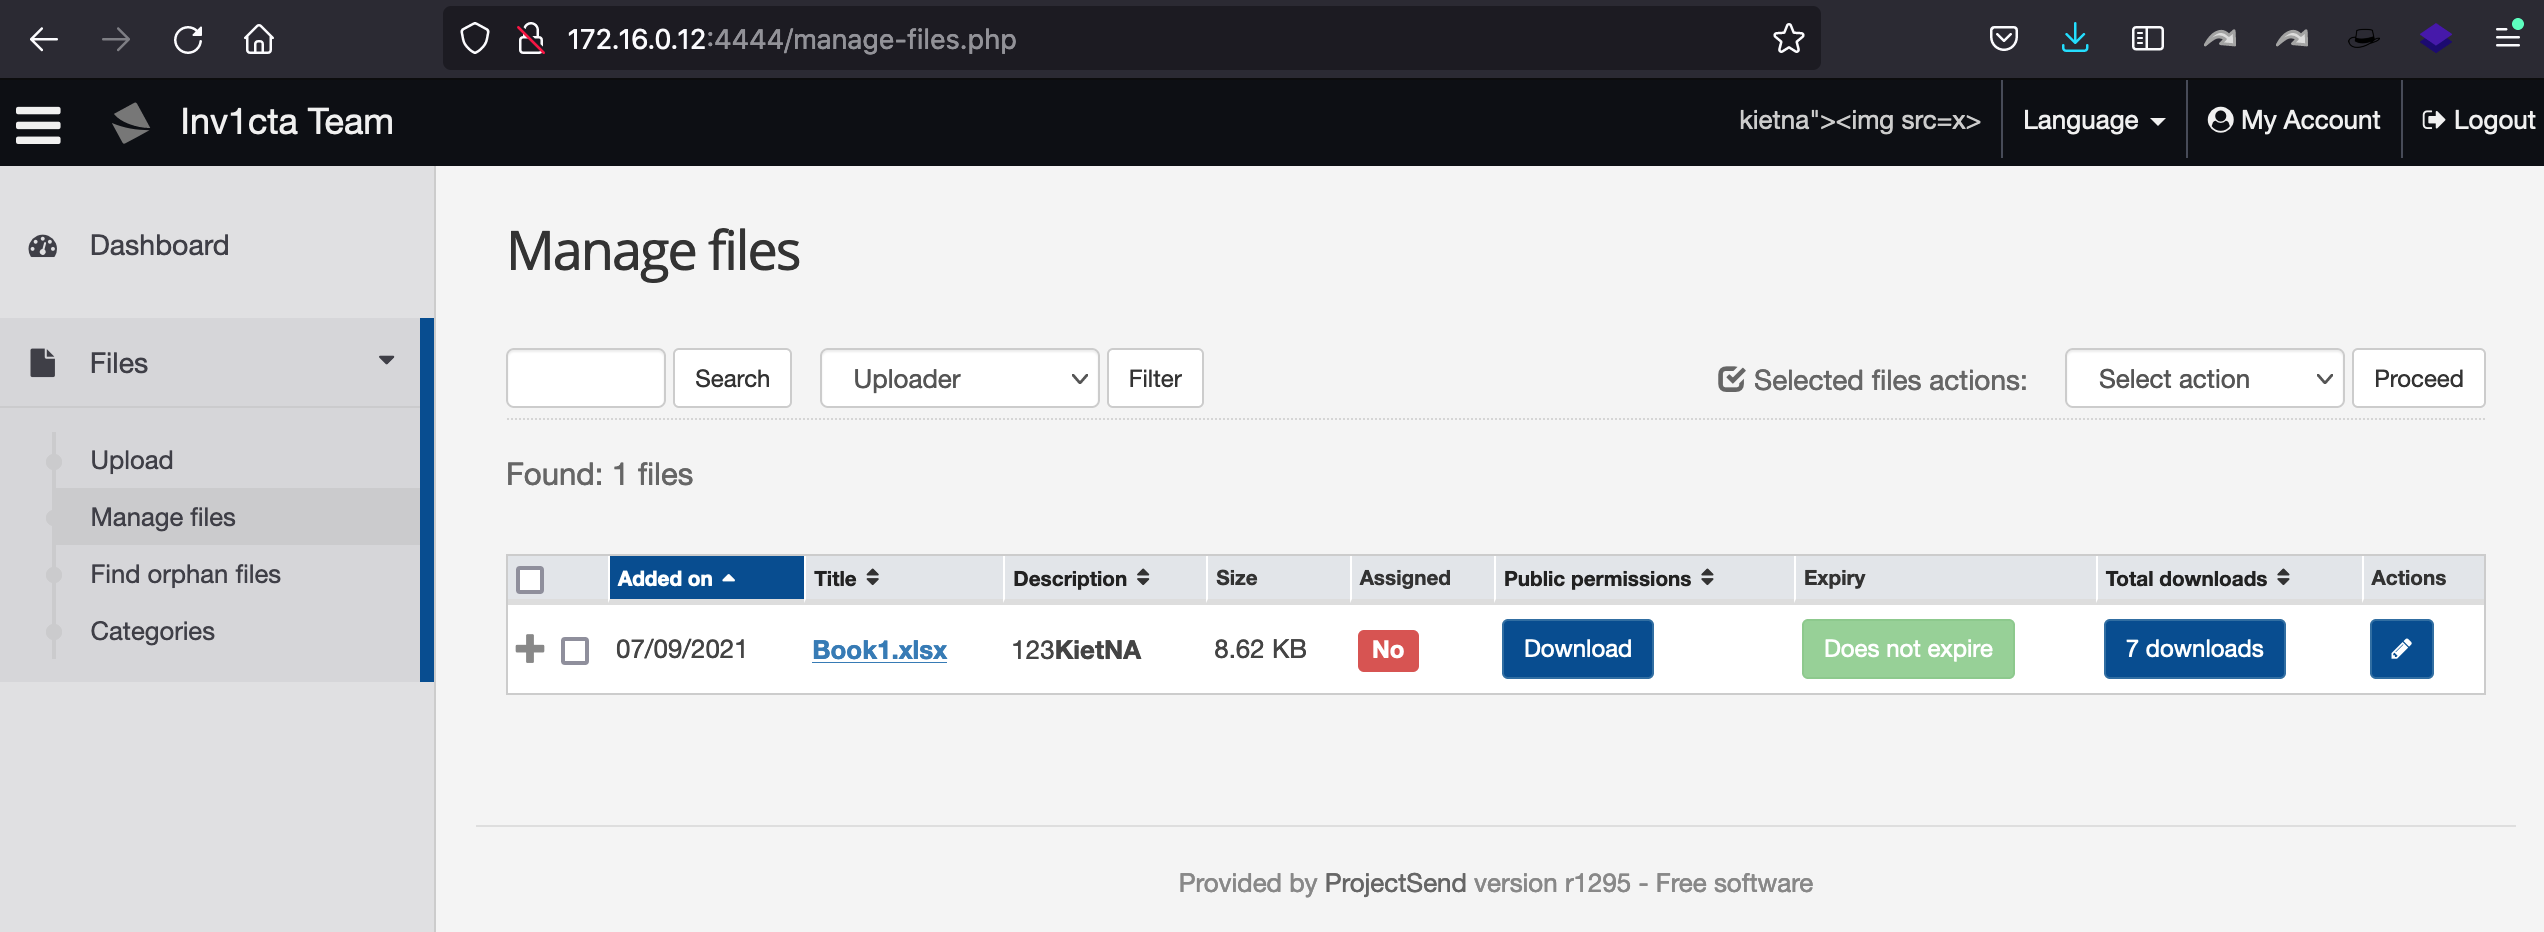Click the Logout icon in the top bar
This screenshot has height=932, width=2544.
coord(2434,119)
